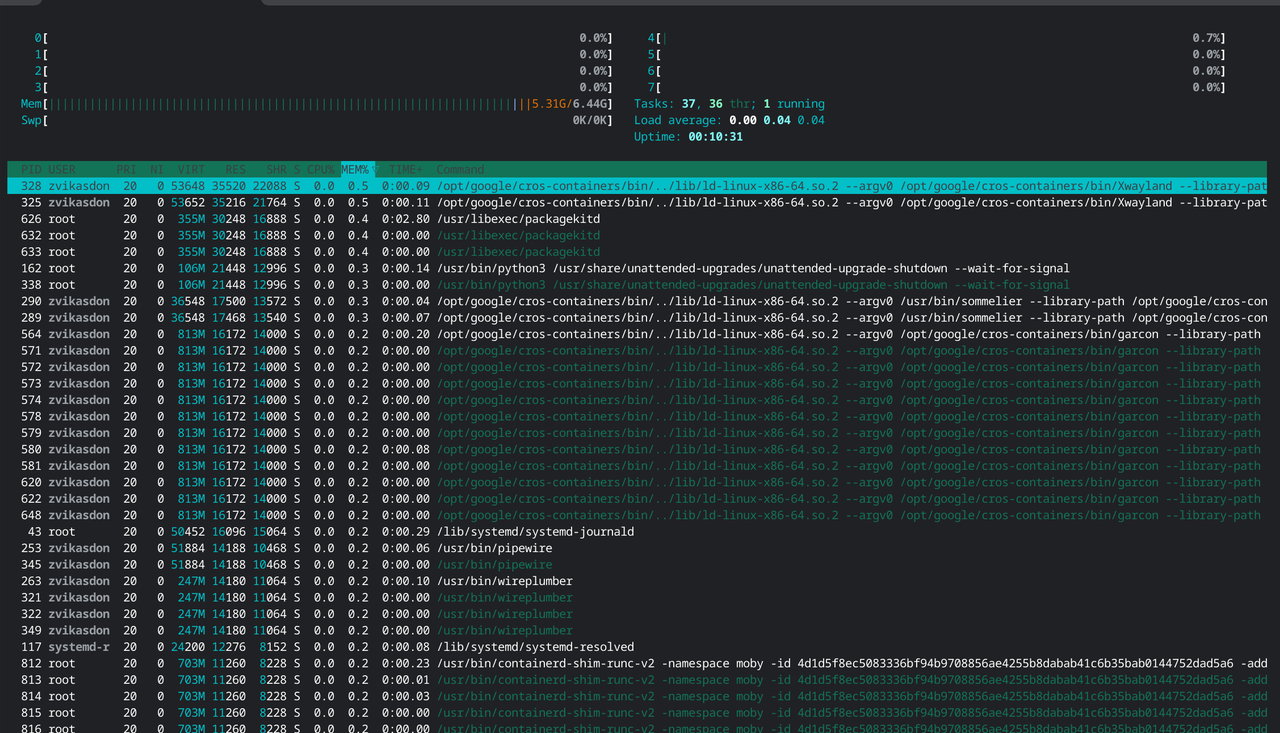Click the highlighted MEM% column header

[357, 170]
